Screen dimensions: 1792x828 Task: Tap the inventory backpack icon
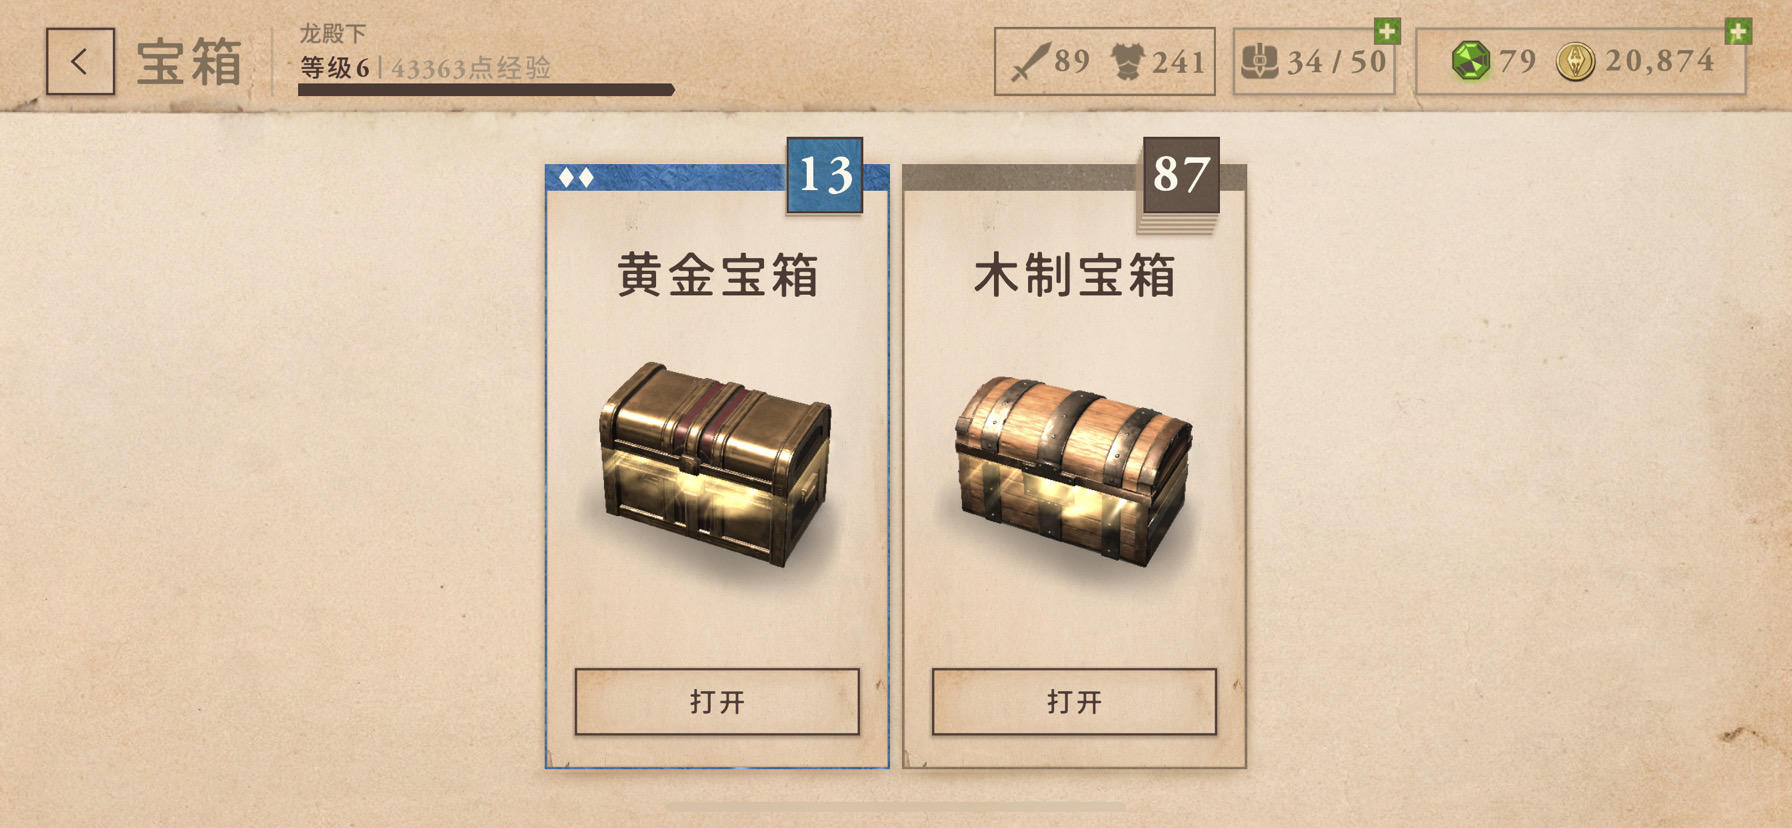pyautogui.click(x=1260, y=62)
